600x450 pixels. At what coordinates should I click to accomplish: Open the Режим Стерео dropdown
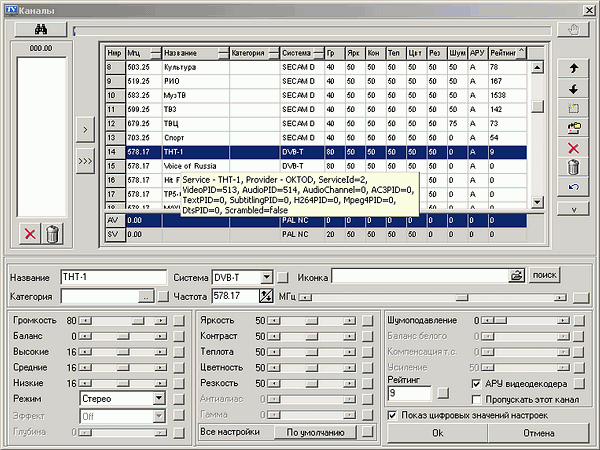click(x=159, y=398)
